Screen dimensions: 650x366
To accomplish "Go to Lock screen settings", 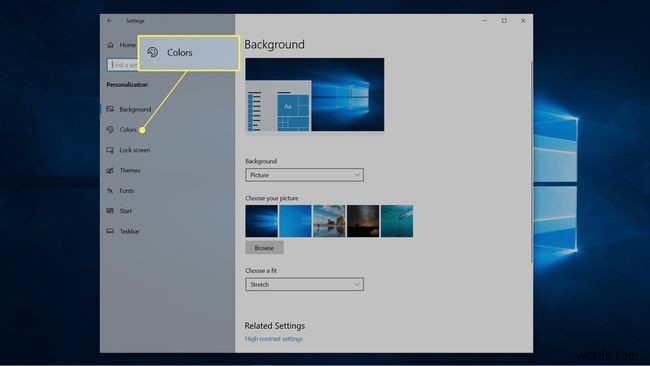I will (135, 150).
